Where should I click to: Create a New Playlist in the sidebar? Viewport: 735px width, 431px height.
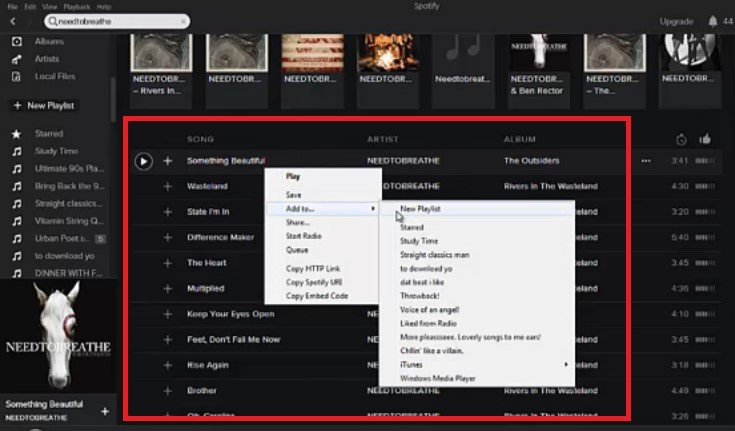click(x=44, y=106)
